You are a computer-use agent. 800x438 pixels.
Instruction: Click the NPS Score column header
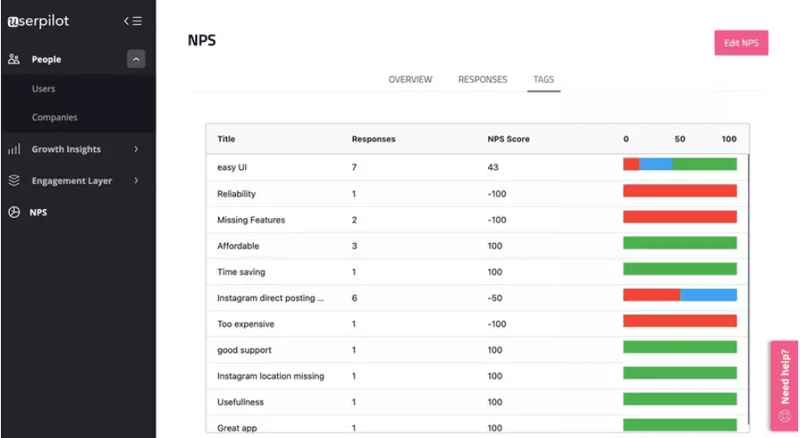point(507,139)
